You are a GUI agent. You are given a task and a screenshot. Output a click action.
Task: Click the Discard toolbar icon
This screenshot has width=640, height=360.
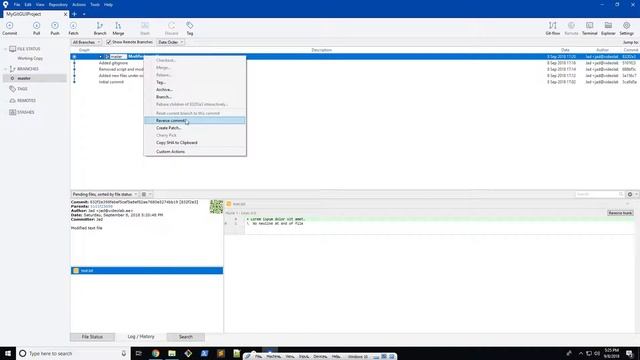171,28
